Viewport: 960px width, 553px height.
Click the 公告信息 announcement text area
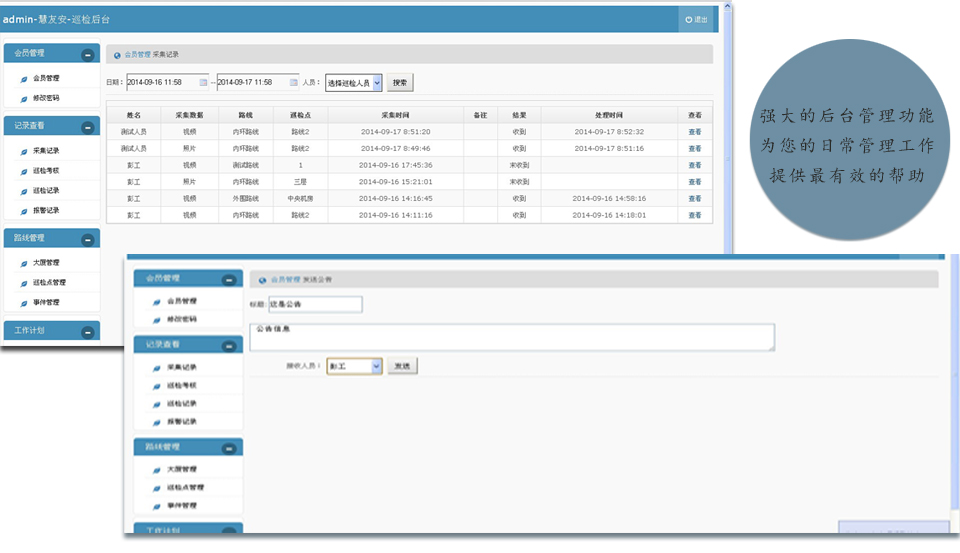[512, 337]
